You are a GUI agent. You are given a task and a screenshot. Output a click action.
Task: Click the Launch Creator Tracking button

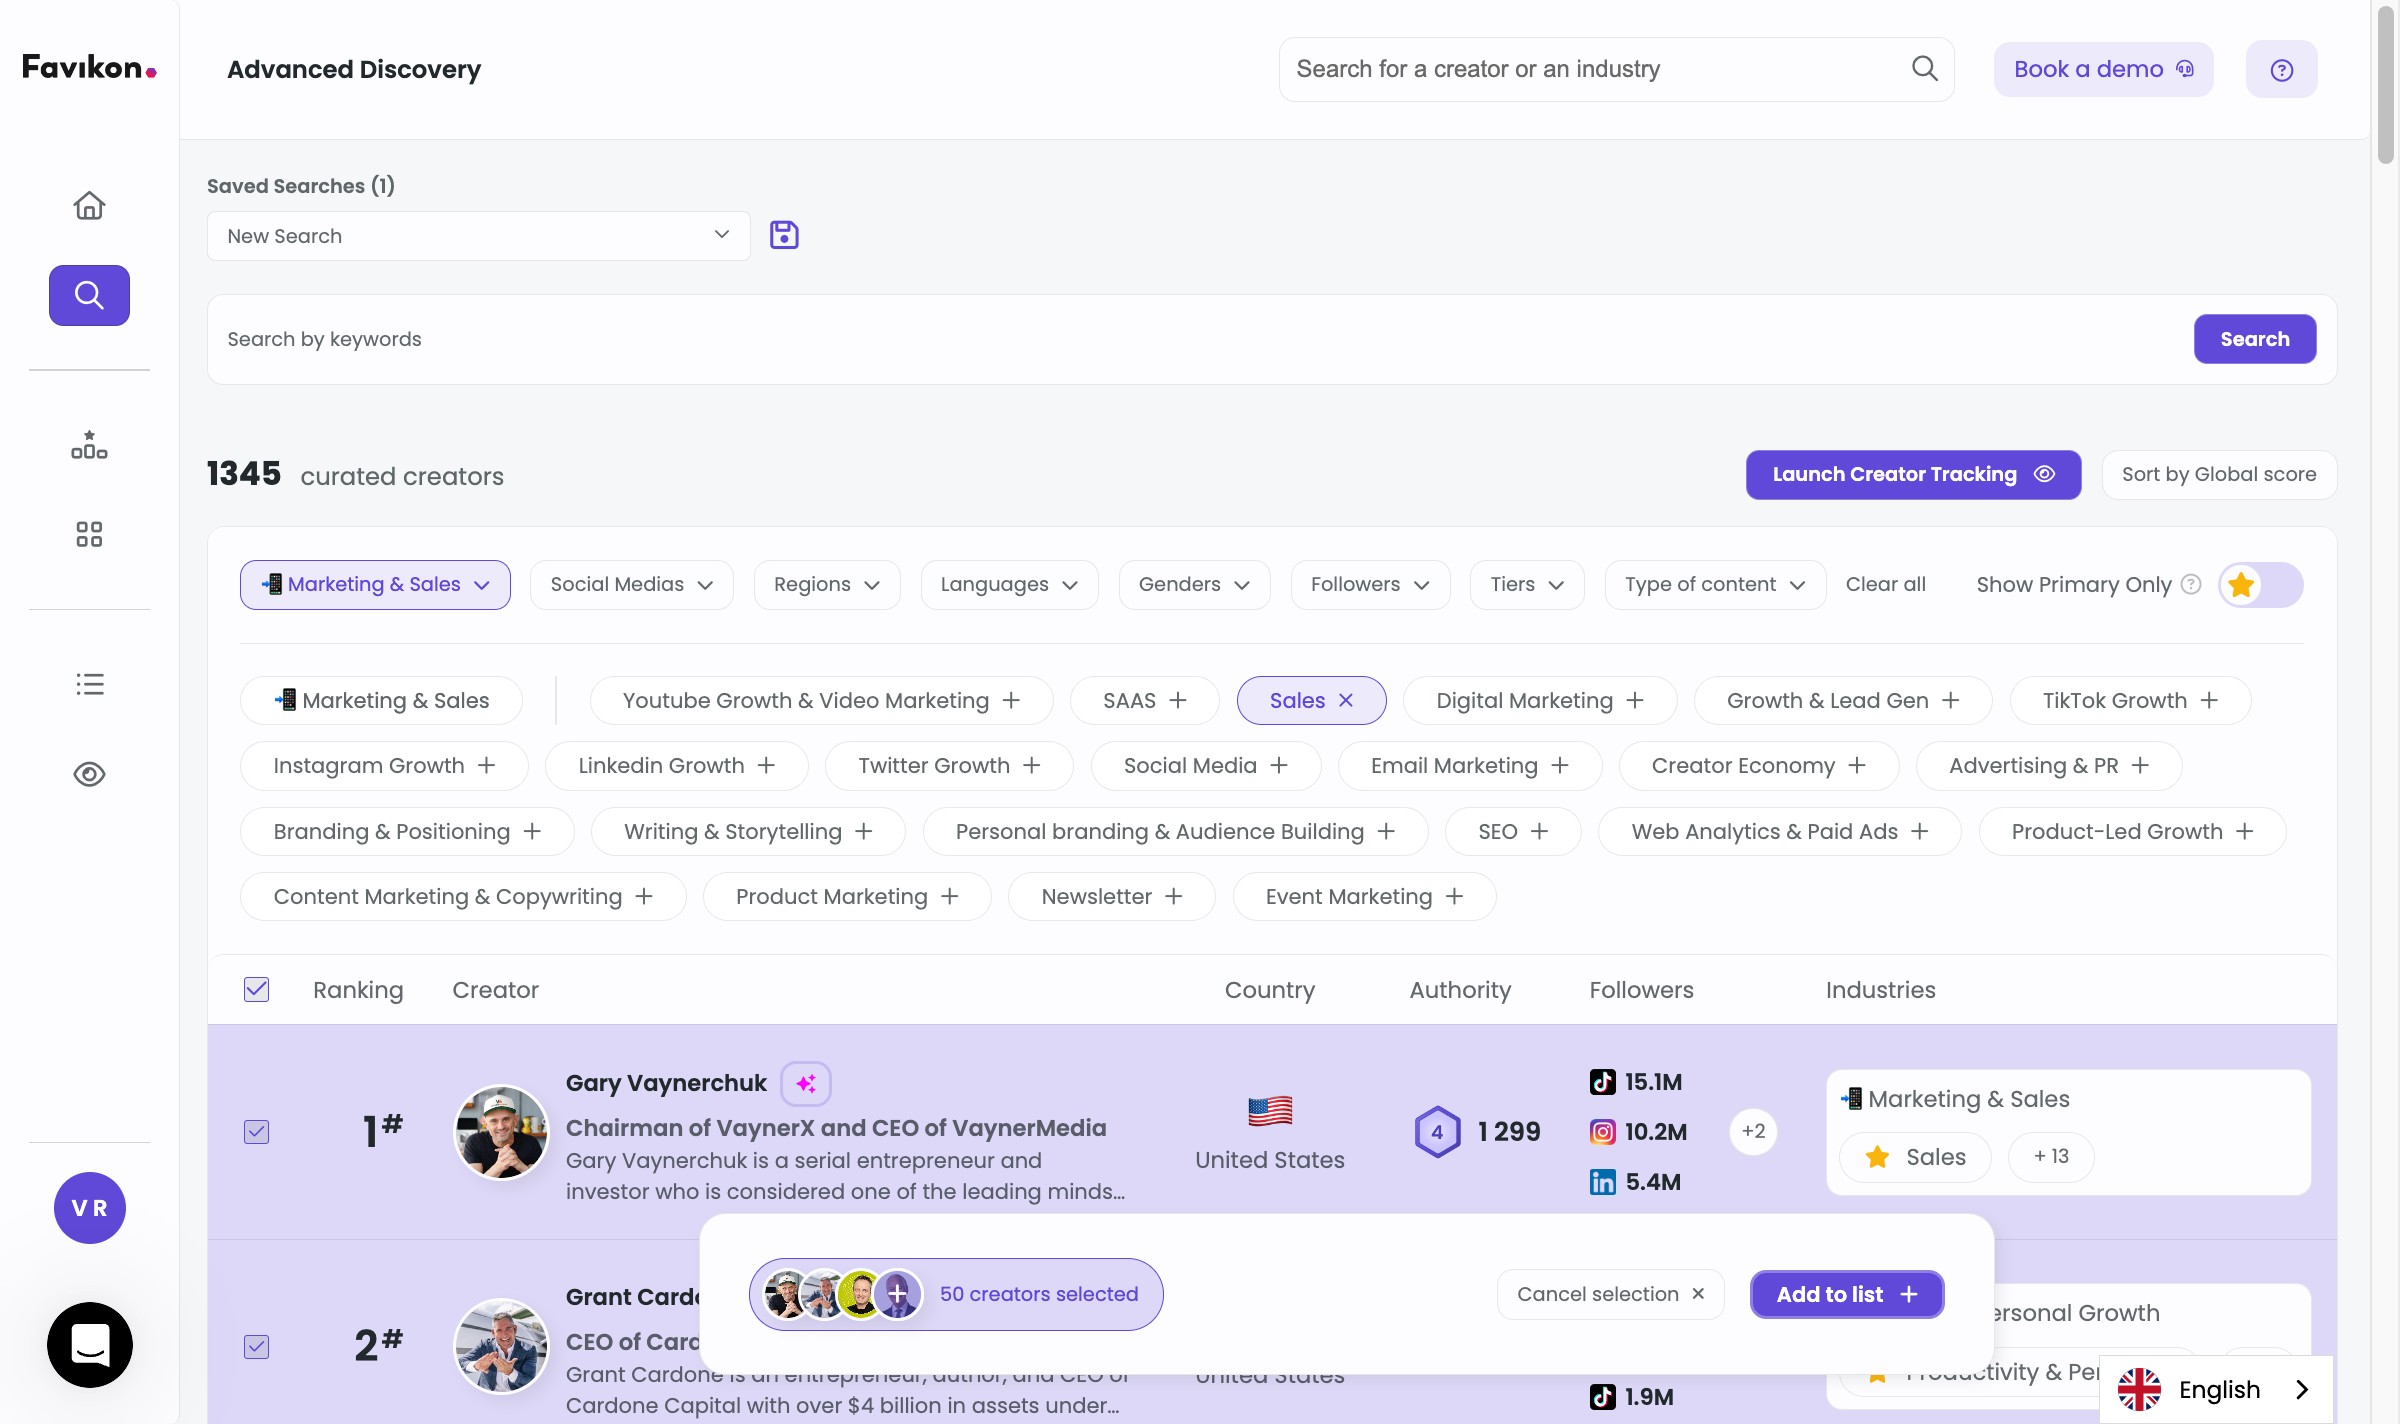pyautogui.click(x=1912, y=474)
